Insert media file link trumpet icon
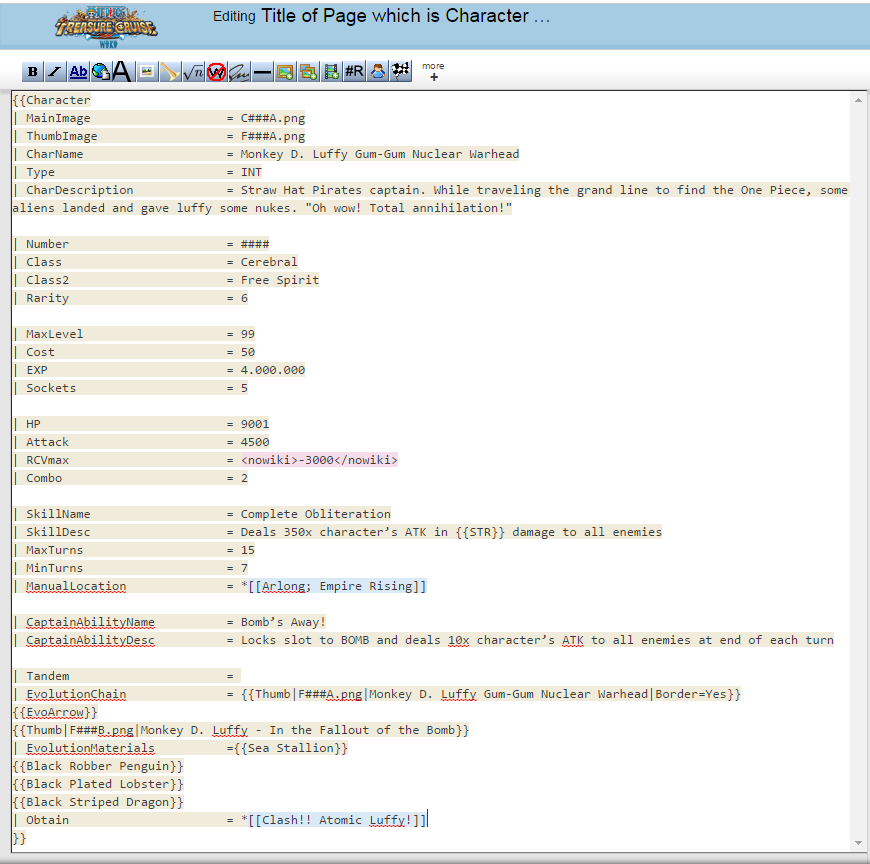 pos(170,72)
